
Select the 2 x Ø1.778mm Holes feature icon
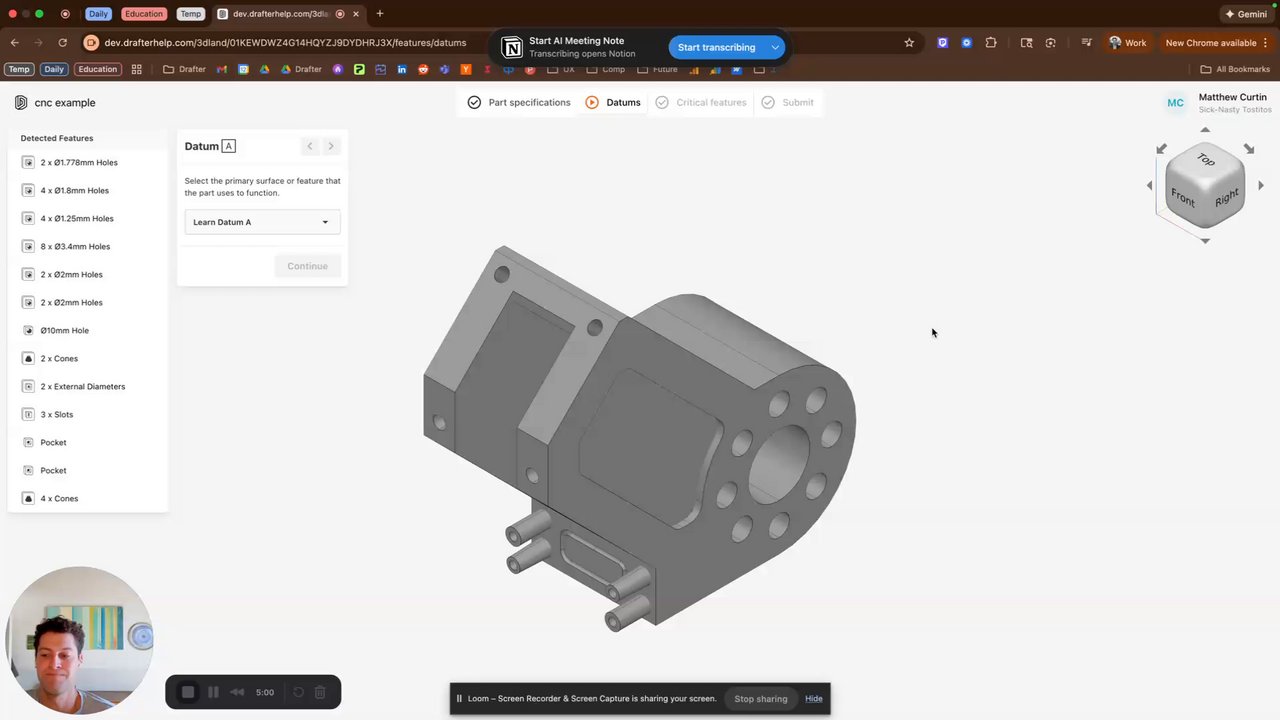28,162
